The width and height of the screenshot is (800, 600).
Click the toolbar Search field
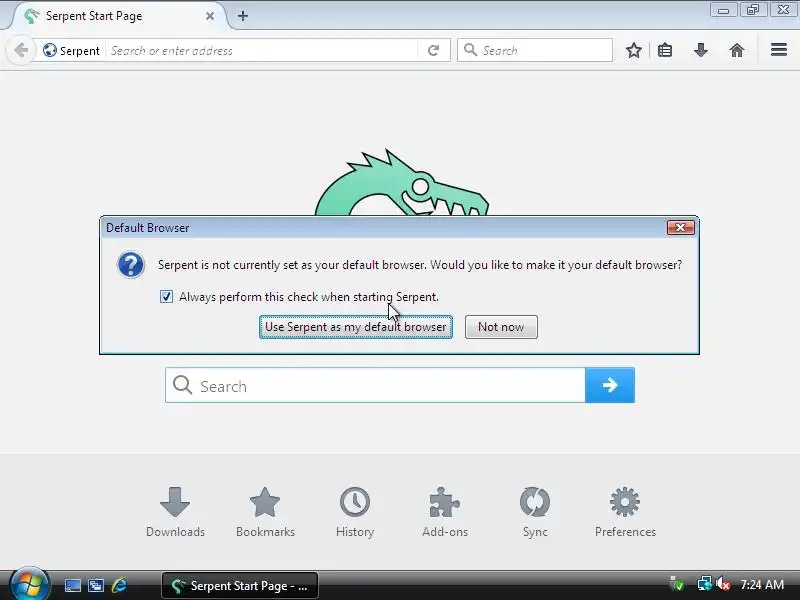tap(535, 50)
